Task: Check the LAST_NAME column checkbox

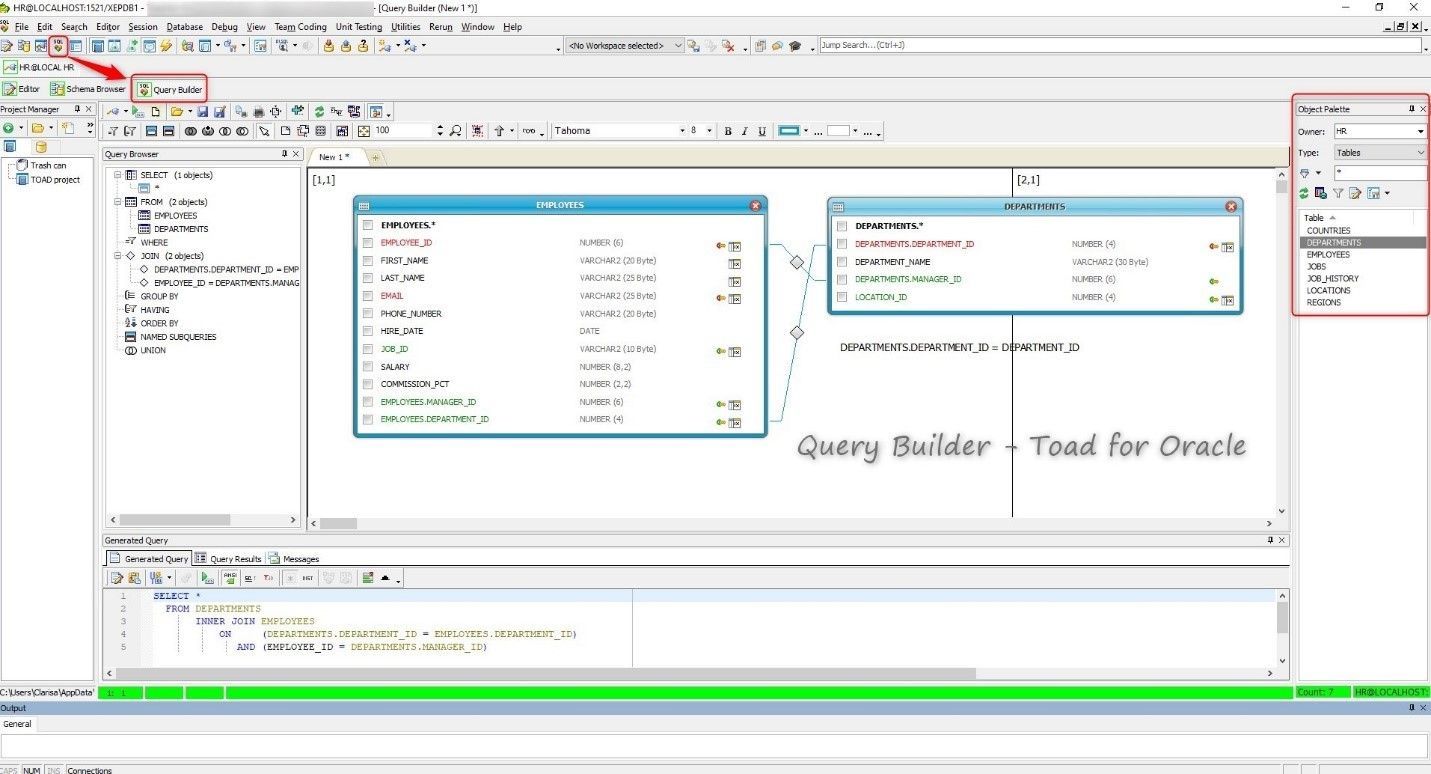Action: coord(368,278)
